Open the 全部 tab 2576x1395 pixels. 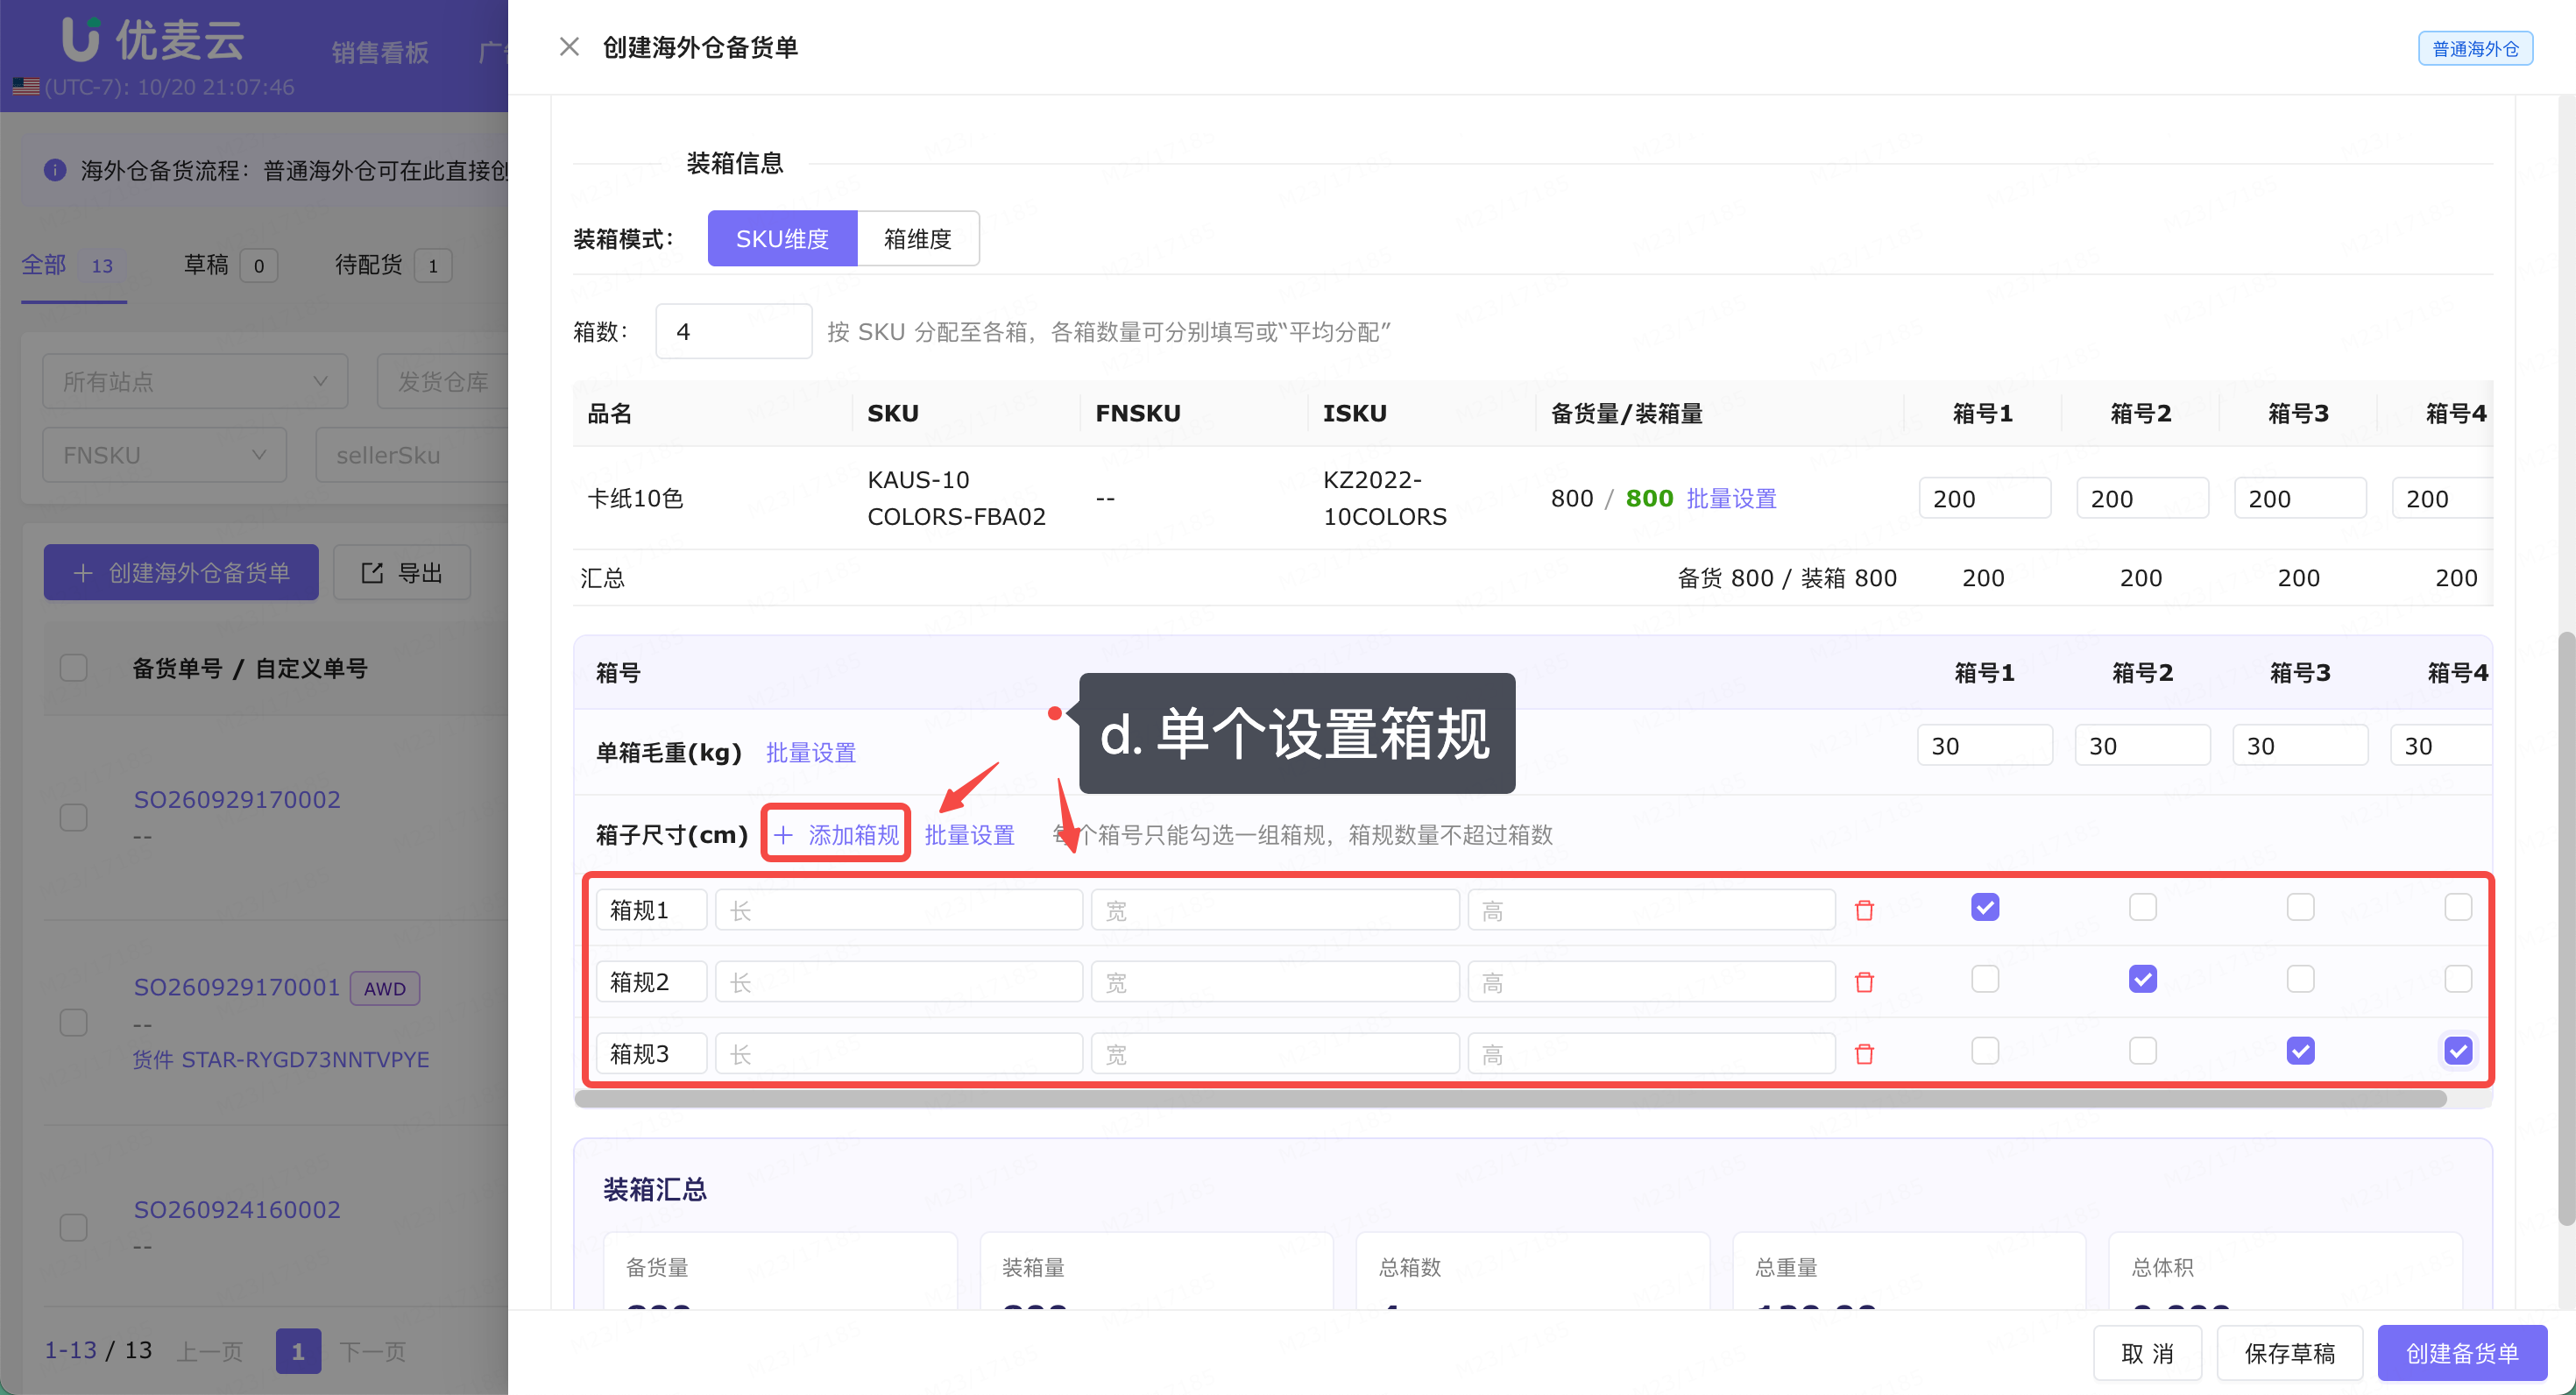tap(74, 265)
